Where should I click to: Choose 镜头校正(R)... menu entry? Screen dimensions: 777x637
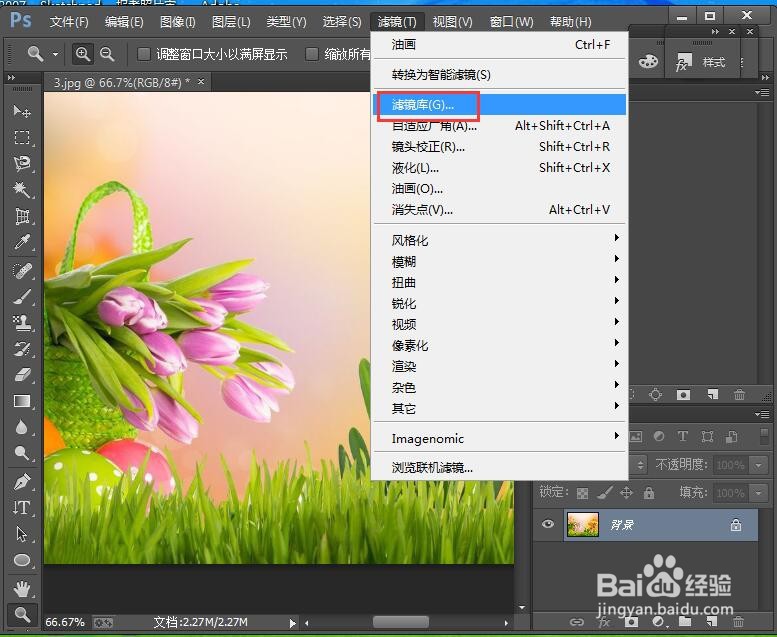point(500,147)
